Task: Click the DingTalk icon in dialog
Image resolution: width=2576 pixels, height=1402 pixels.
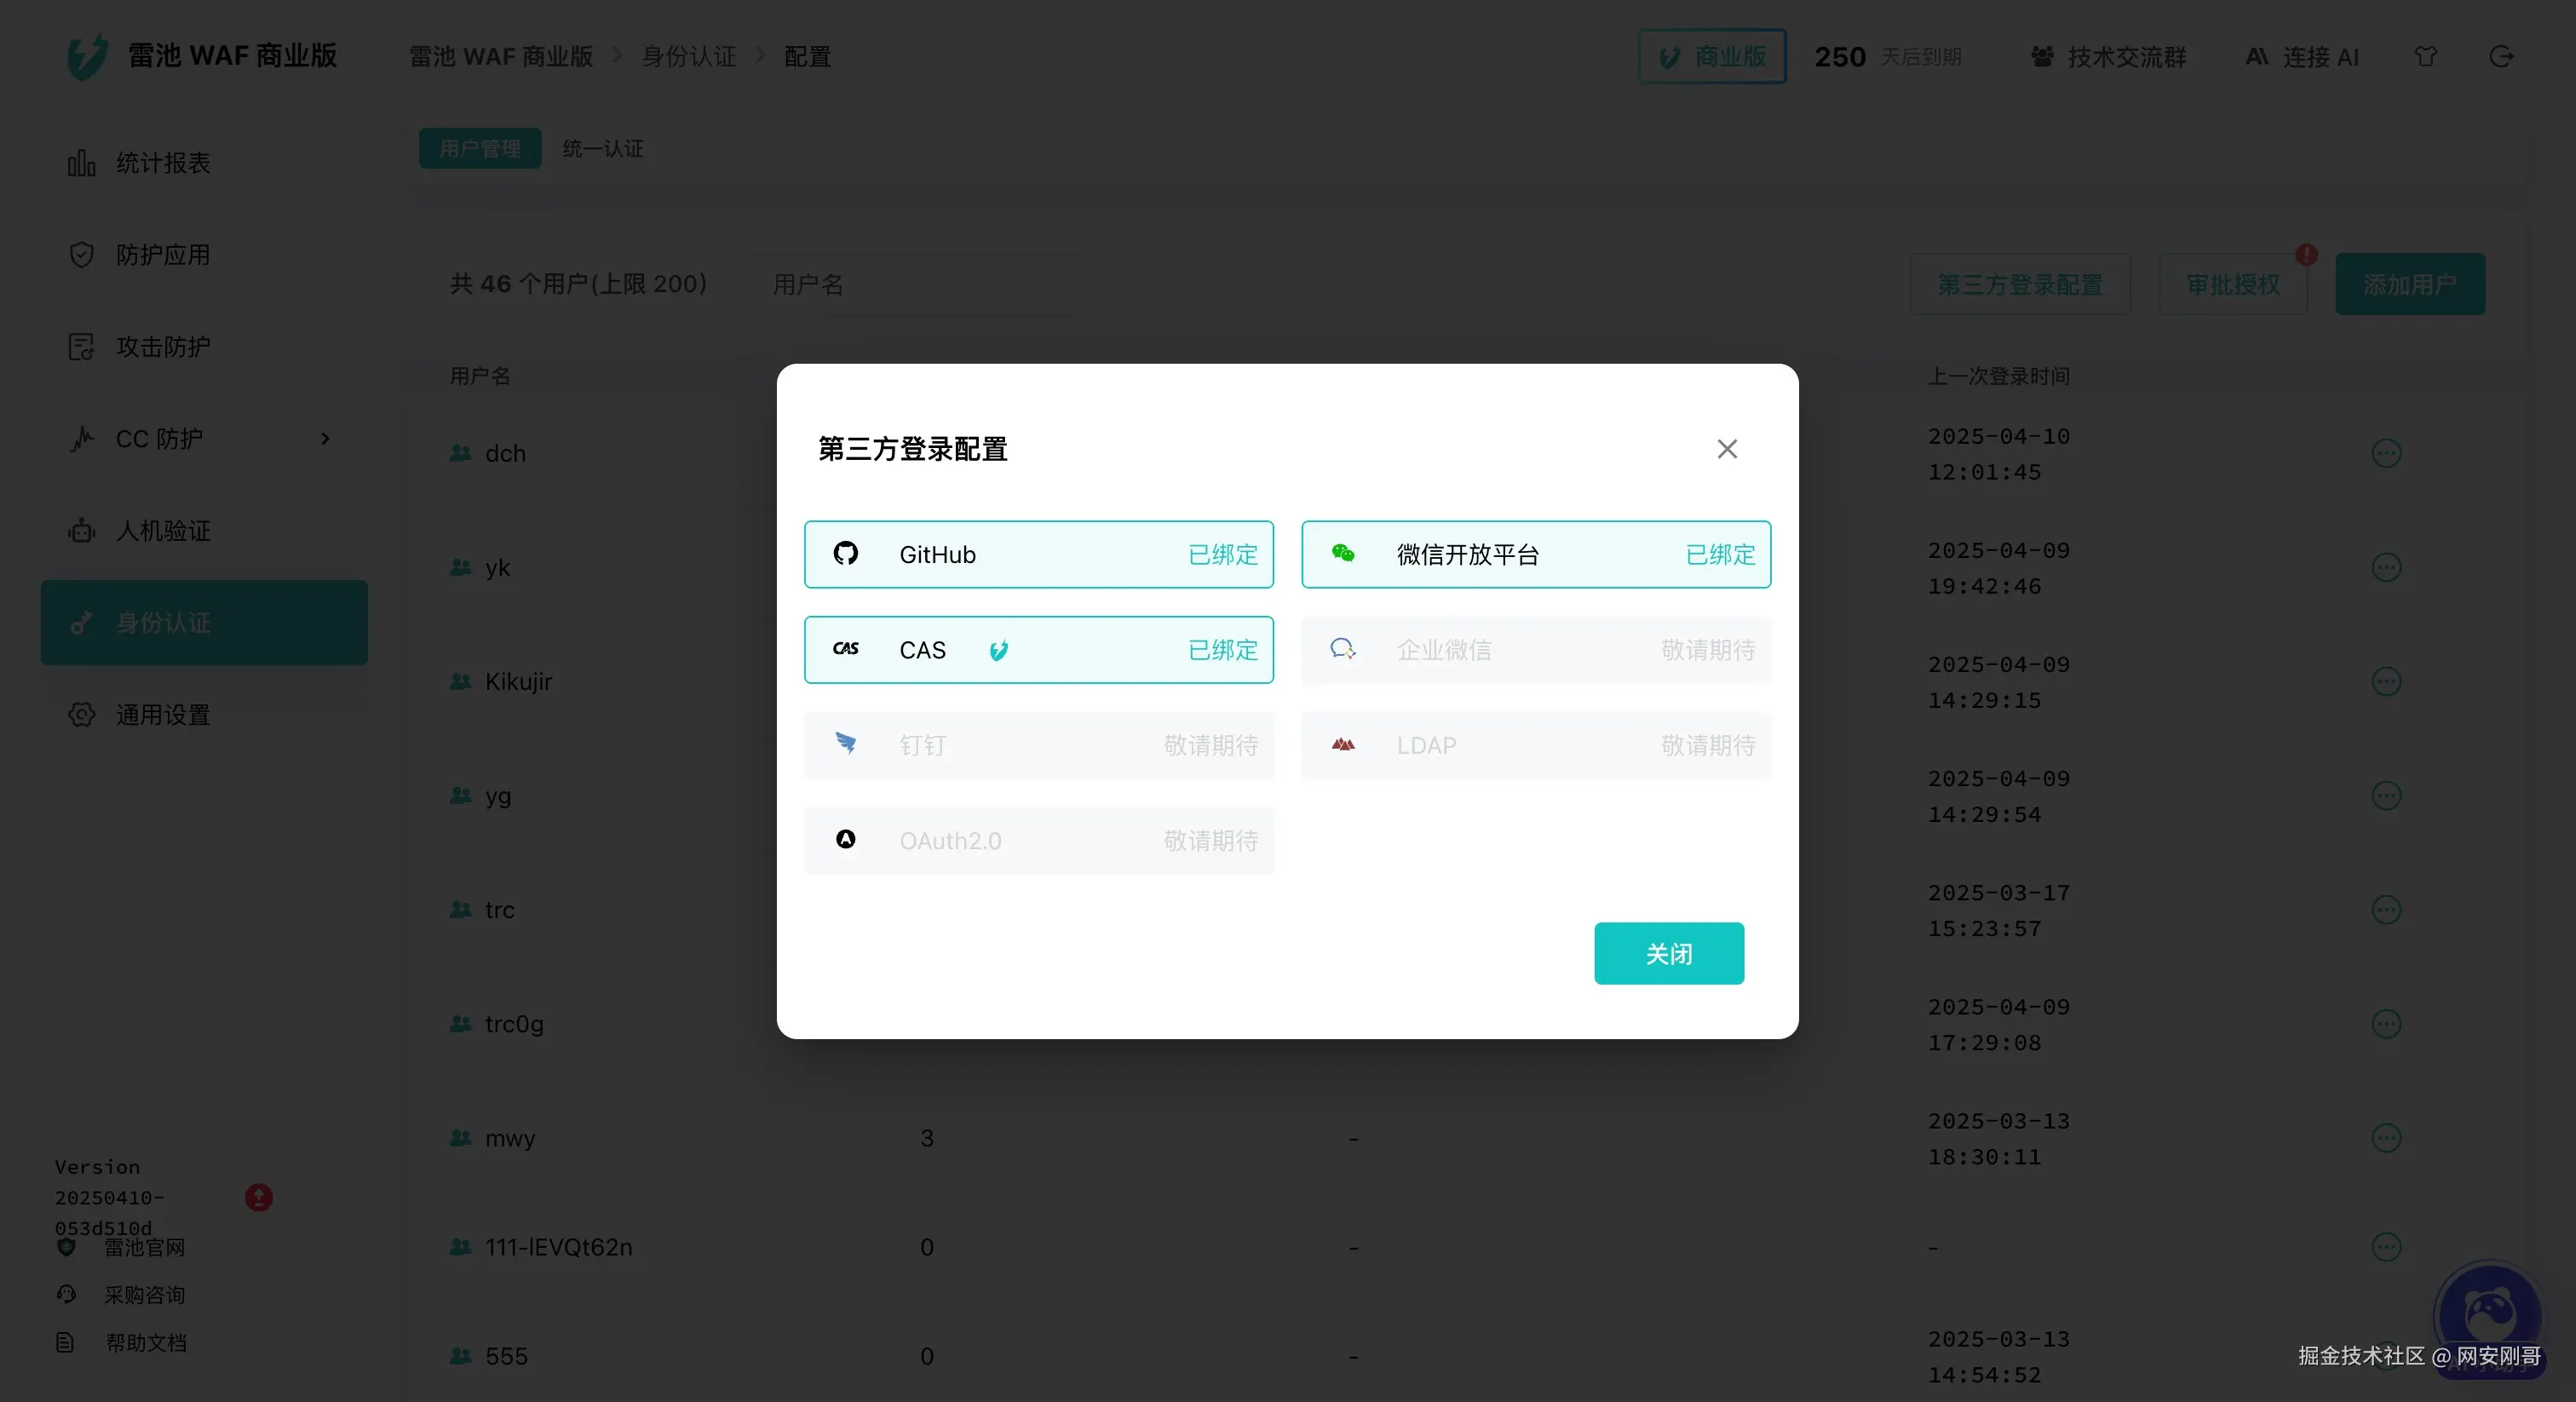Action: click(x=845, y=743)
